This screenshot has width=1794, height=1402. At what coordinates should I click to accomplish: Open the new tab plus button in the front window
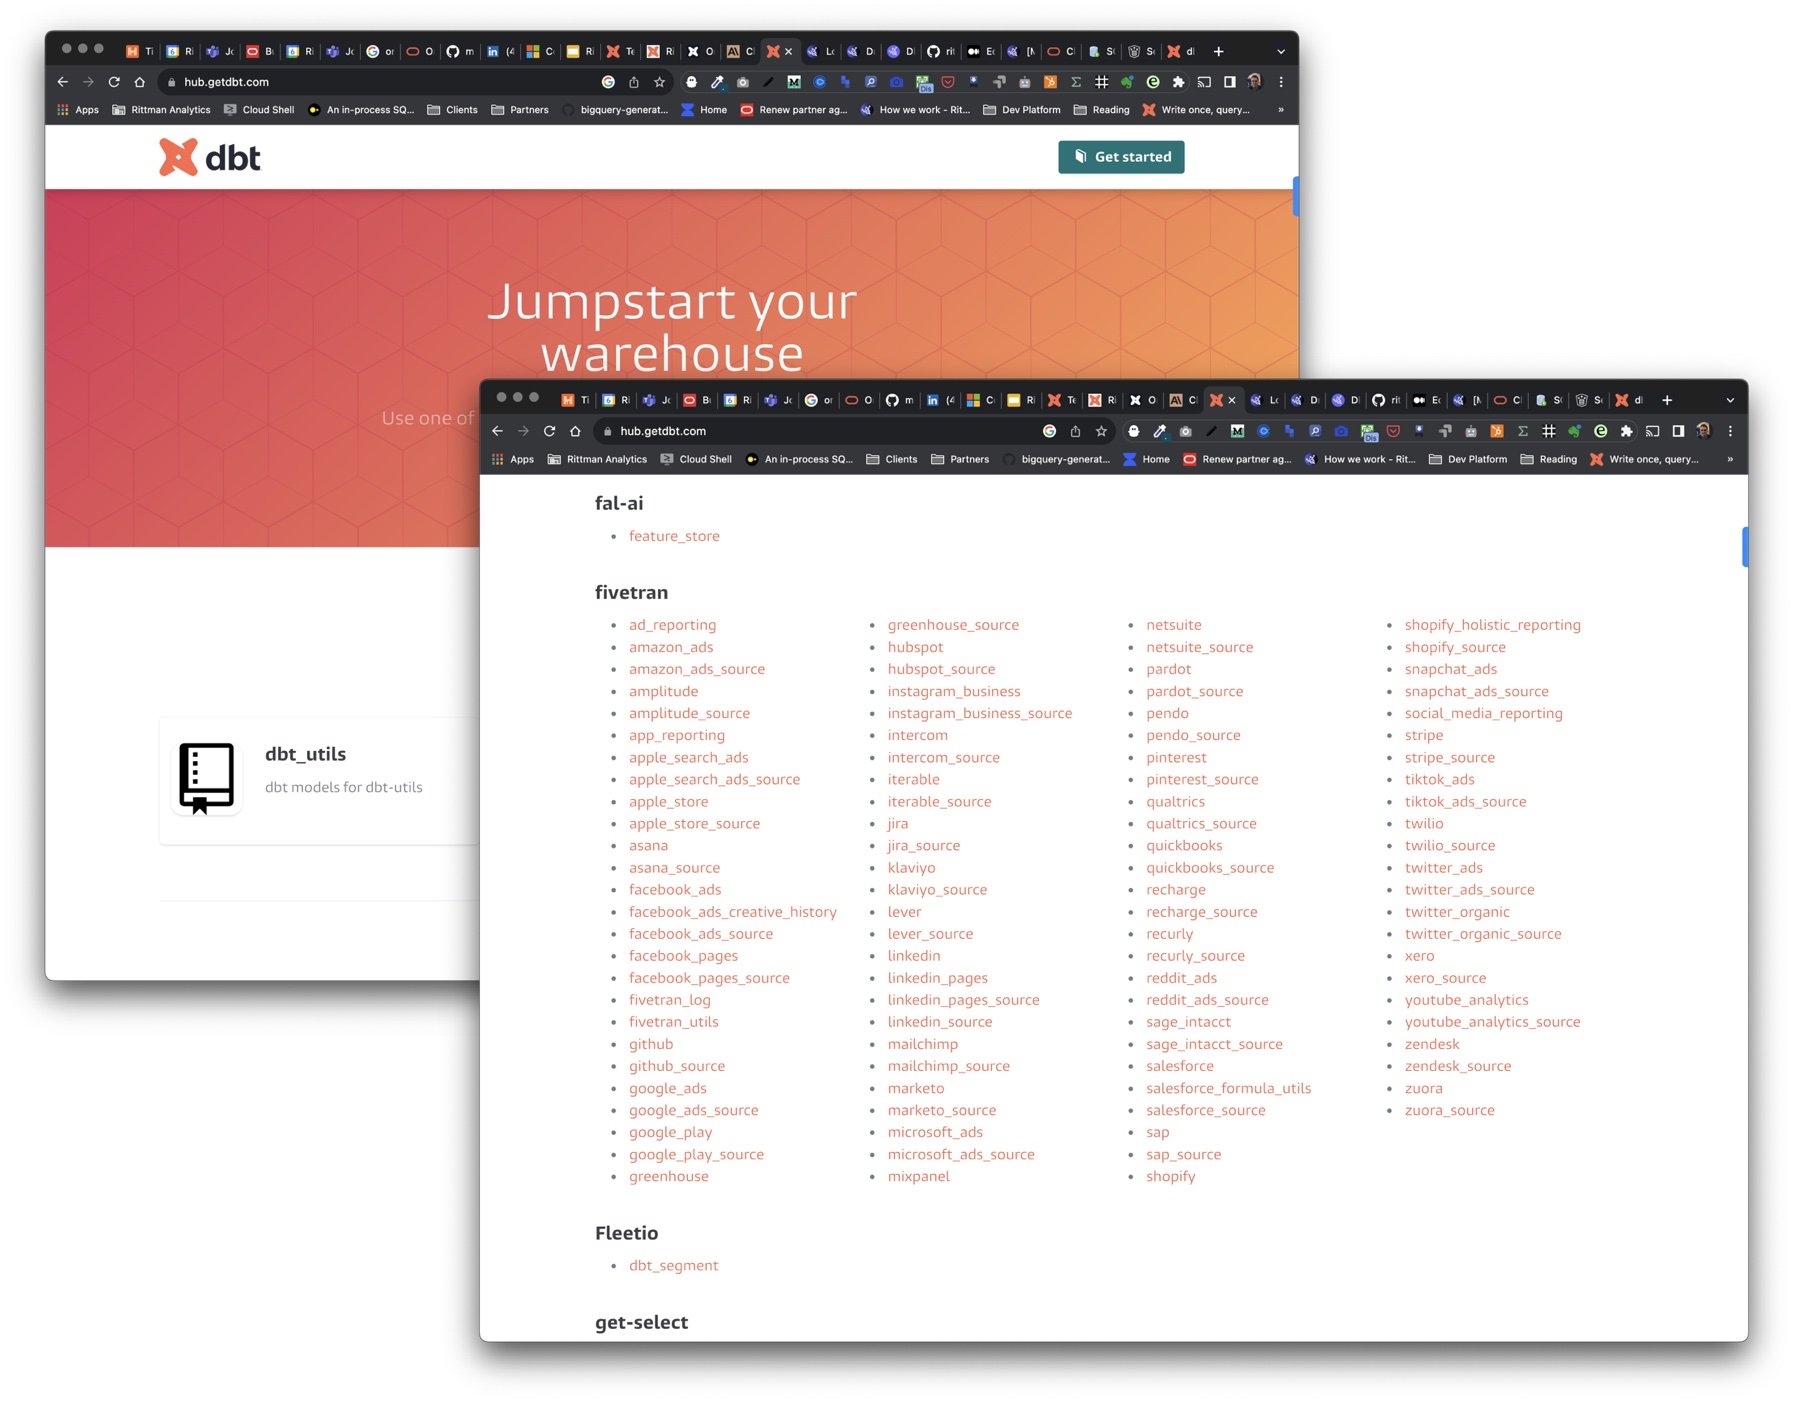pyautogui.click(x=1667, y=400)
